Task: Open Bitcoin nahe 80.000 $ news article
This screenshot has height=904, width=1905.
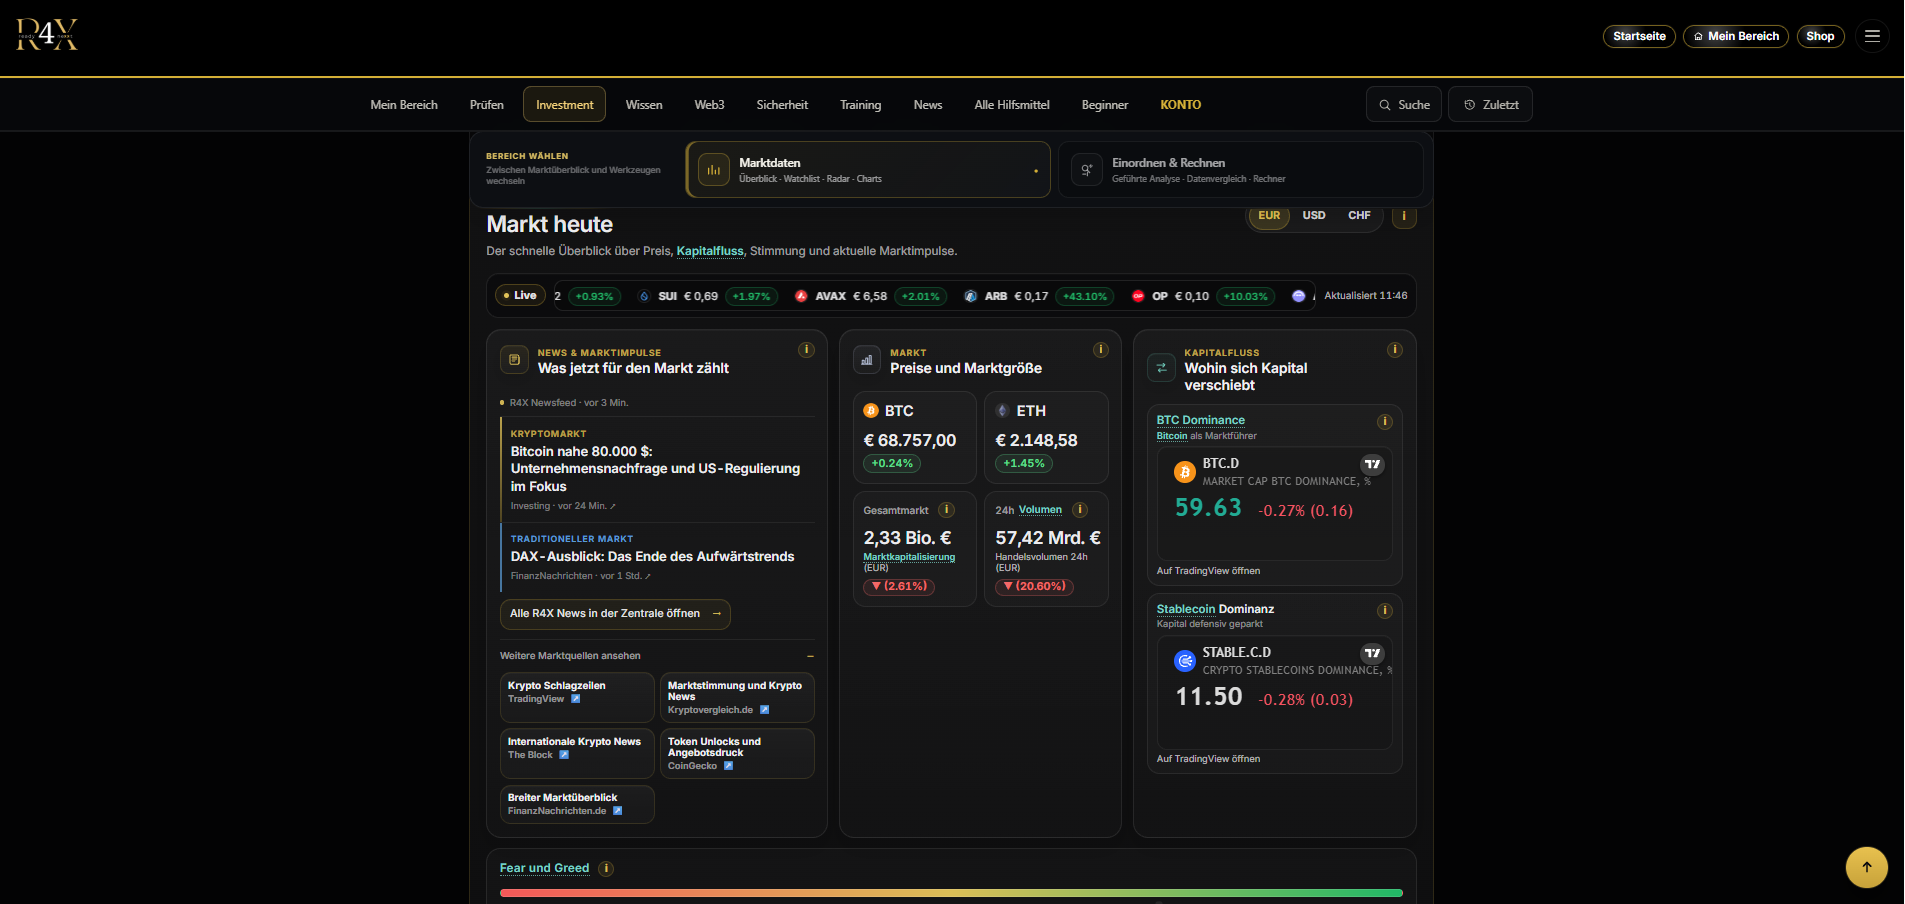Action: 657,470
